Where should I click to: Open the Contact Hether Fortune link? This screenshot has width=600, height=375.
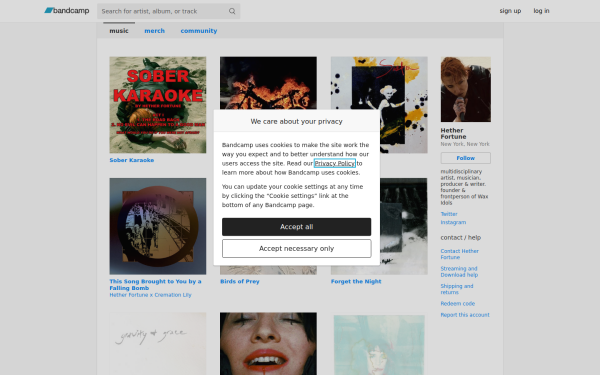pyautogui.click(x=460, y=254)
